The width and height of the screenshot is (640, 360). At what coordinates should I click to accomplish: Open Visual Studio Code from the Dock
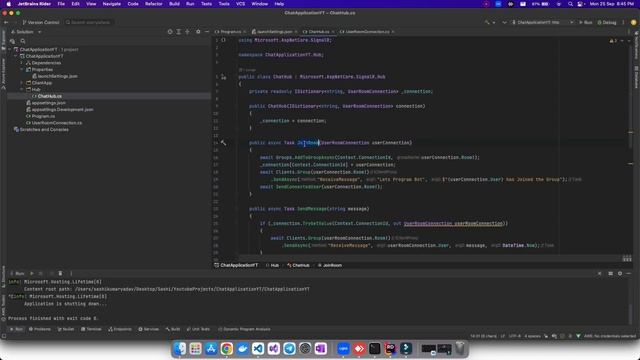tap(258, 348)
